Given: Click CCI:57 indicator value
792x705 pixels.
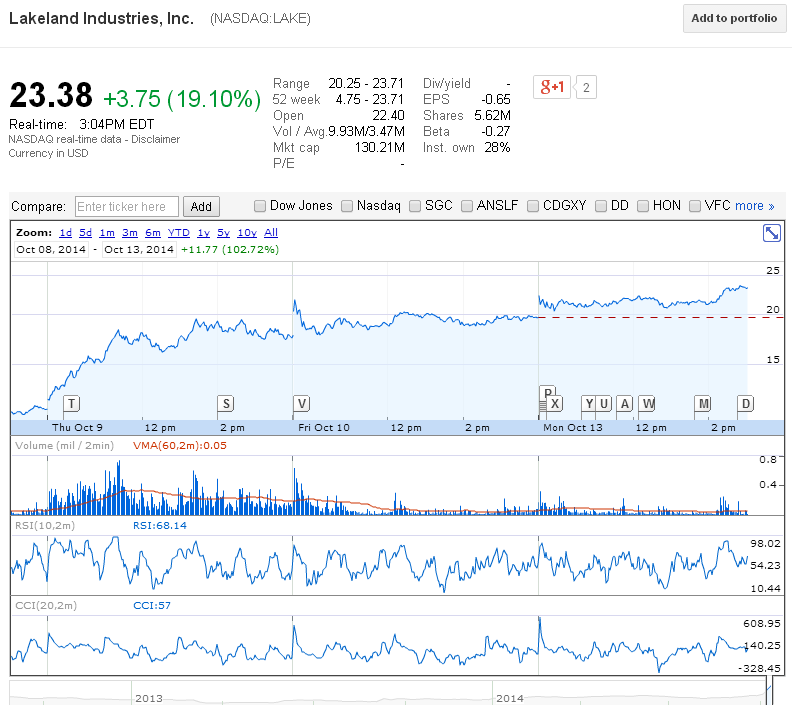Looking at the screenshot, I should point(152,606).
